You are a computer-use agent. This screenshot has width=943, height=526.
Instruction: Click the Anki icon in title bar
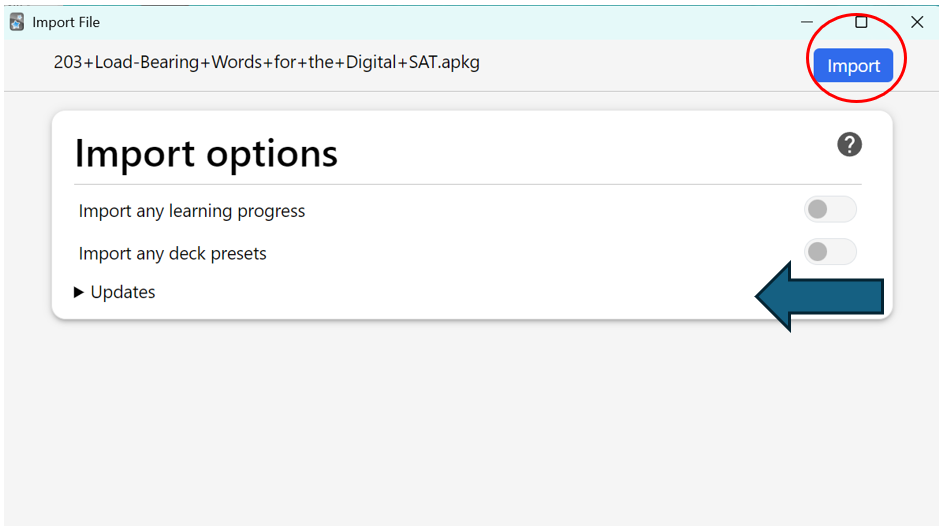click(x=17, y=22)
